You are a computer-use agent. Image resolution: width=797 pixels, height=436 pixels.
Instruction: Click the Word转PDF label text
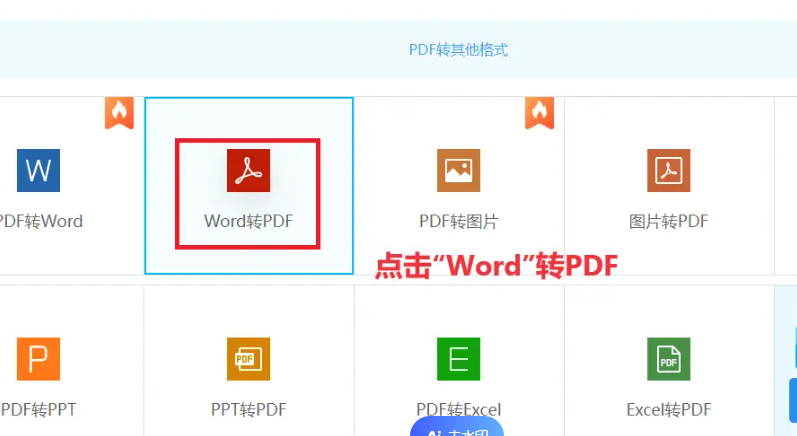[x=249, y=221]
